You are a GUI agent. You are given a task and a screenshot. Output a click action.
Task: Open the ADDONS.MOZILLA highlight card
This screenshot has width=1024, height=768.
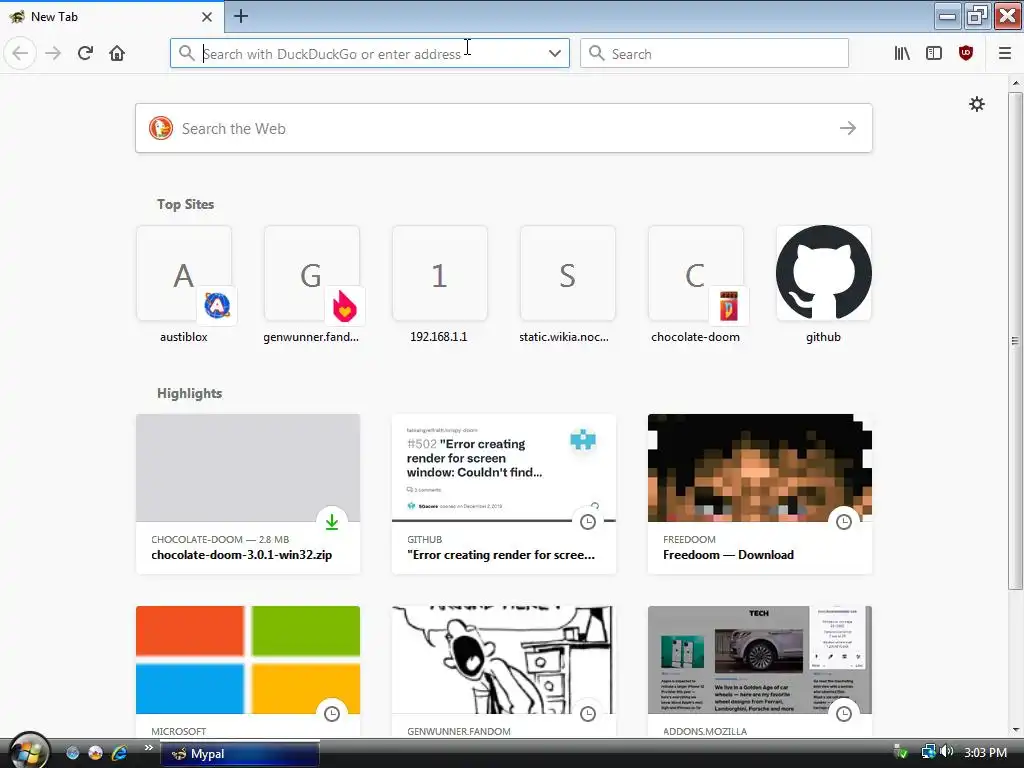[760, 672]
